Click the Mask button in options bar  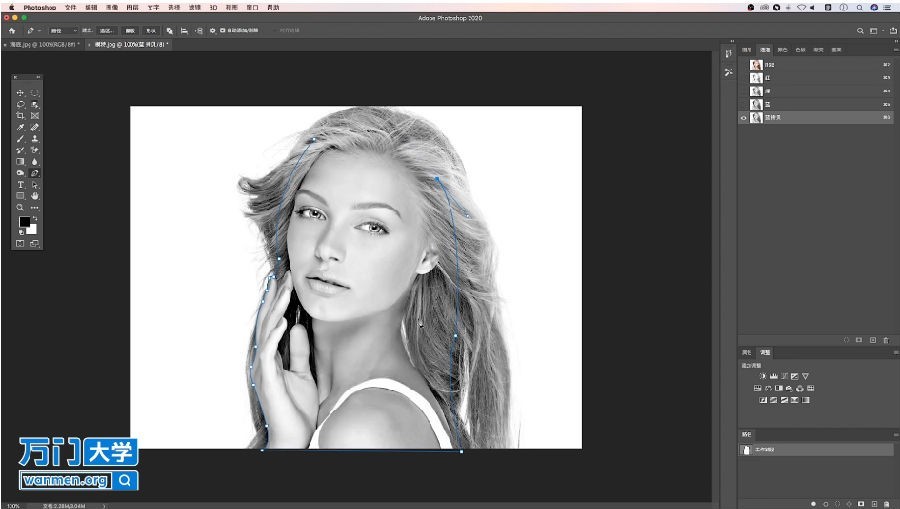coord(130,30)
